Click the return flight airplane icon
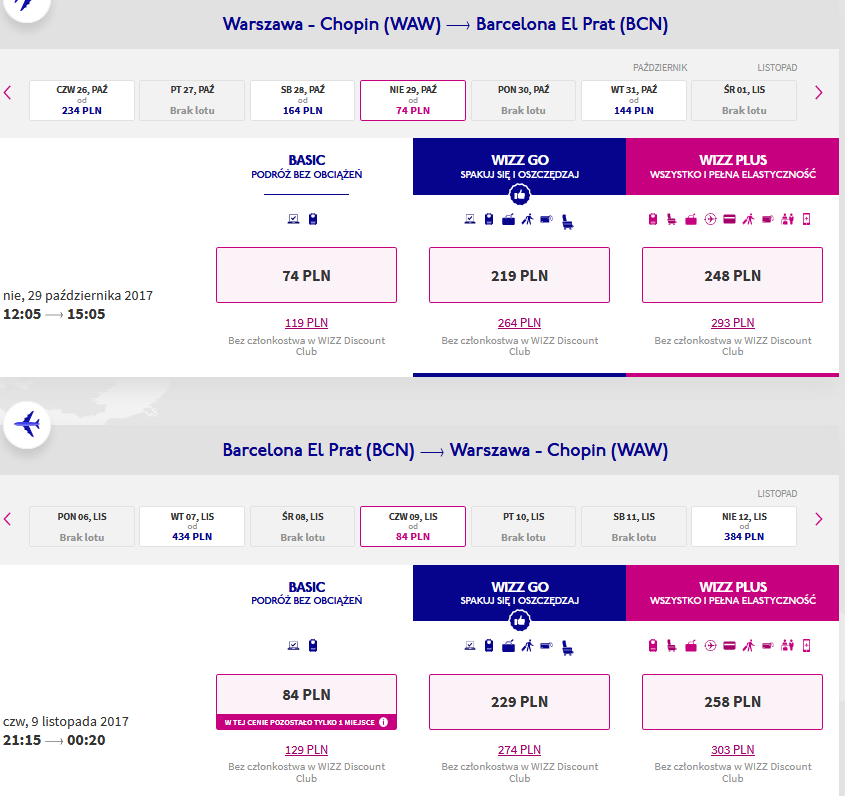This screenshot has height=796, width=845. pos(27,424)
